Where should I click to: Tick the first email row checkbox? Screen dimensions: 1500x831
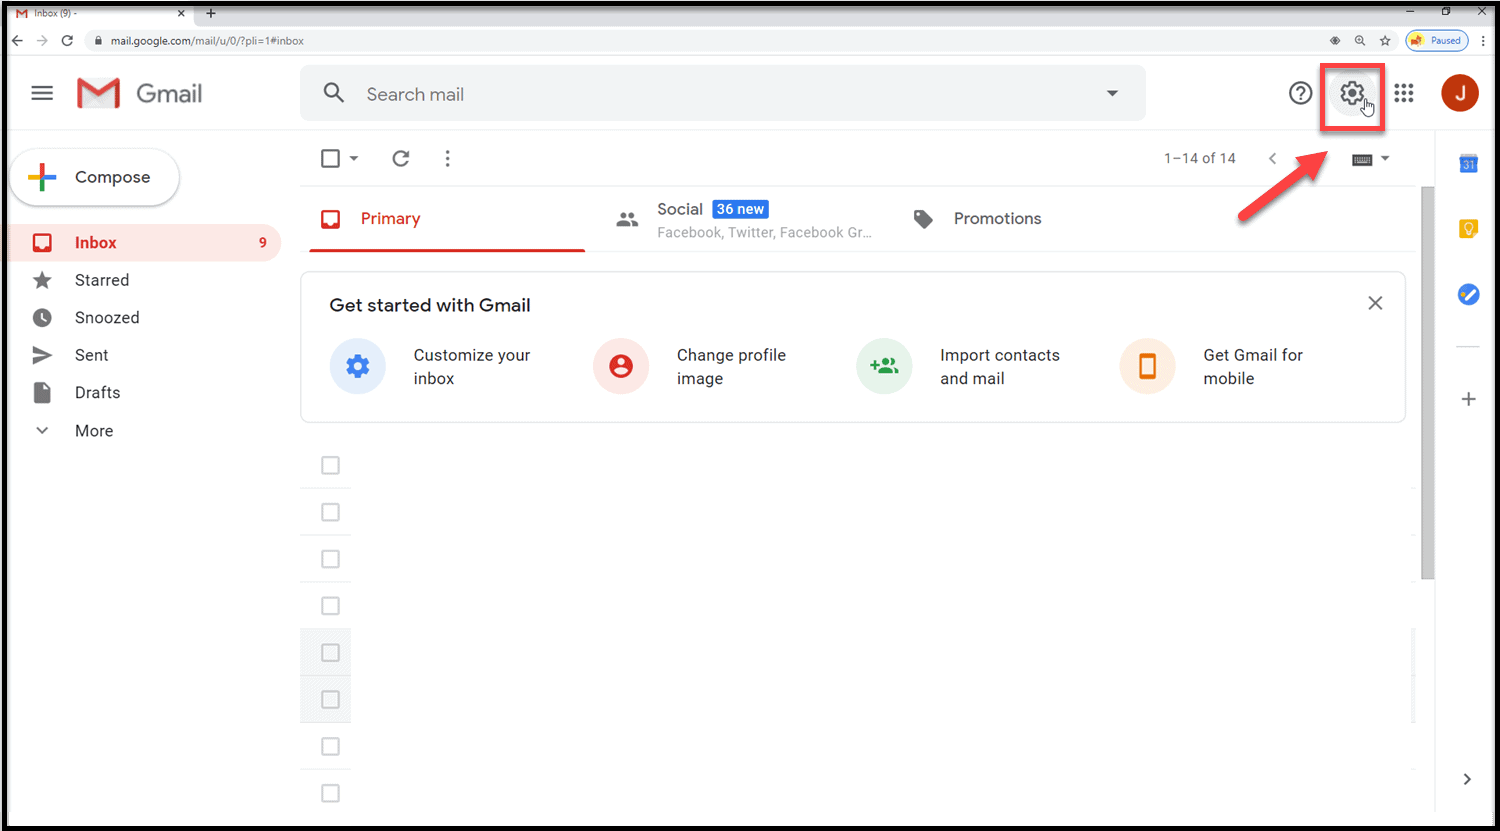330,465
